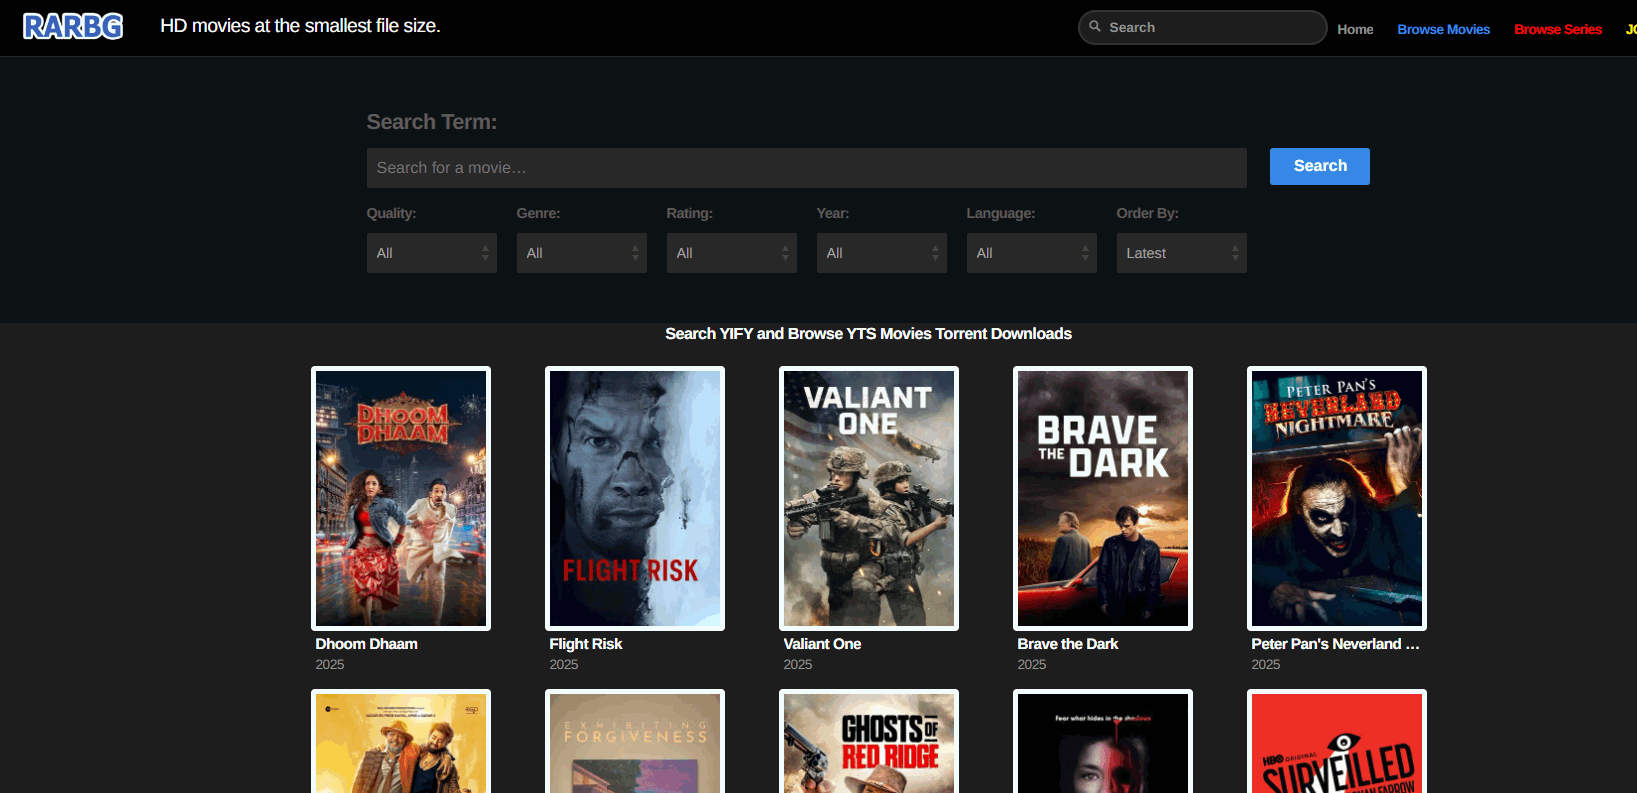This screenshot has width=1637, height=793.
Task: Open the Flight Risk poster
Action: coord(635,498)
